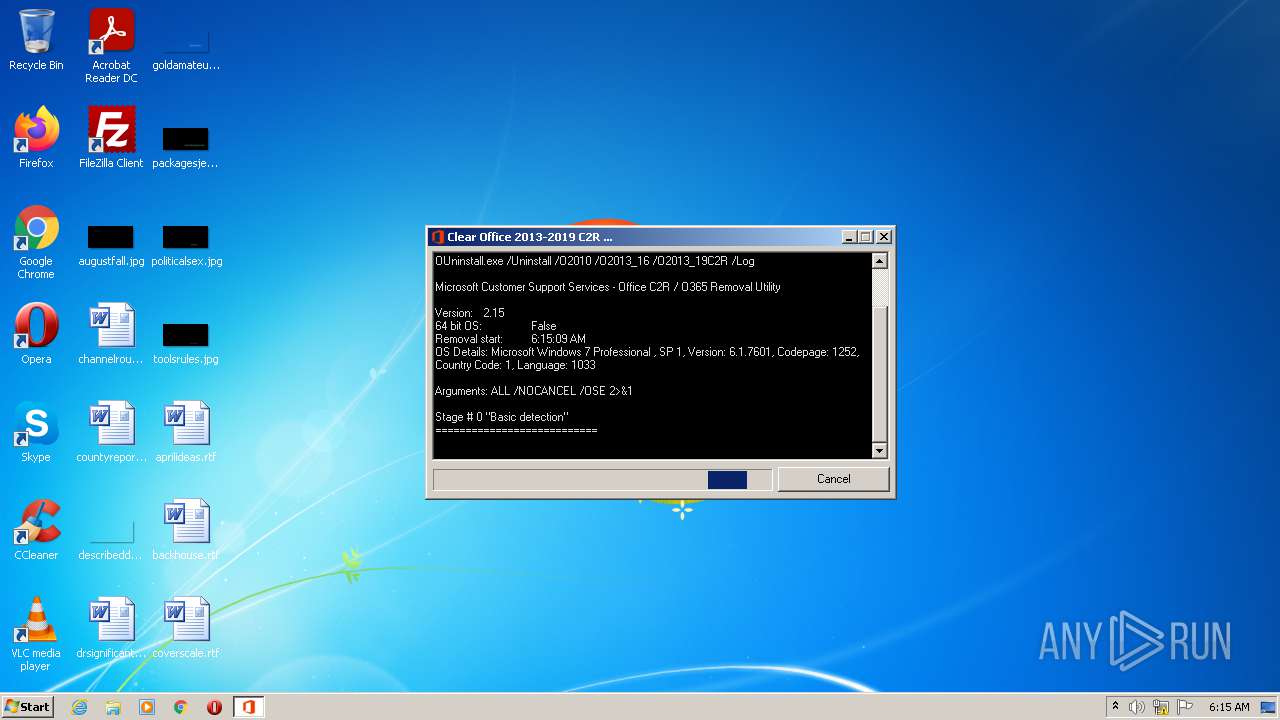Viewport: 1280px width, 720px height.
Task: Open the volume control in tray
Action: tap(1137, 707)
